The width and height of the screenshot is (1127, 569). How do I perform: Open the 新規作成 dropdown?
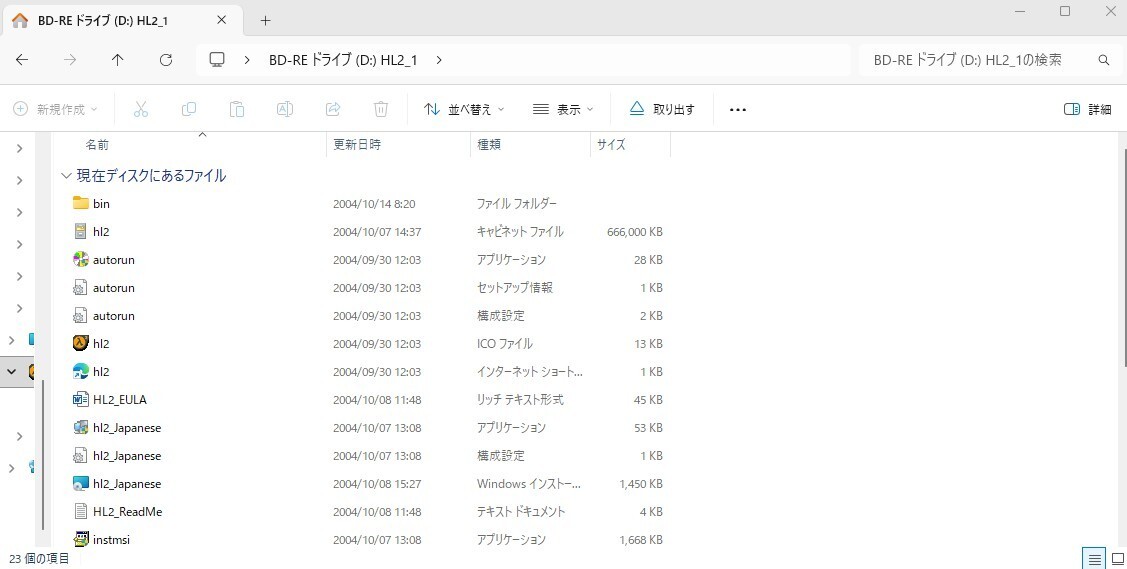(x=55, y=109)
